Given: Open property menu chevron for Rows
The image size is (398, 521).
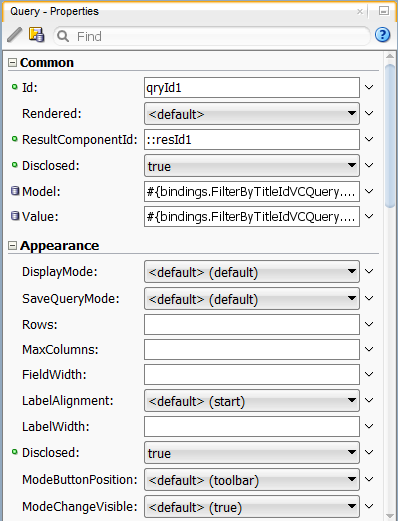Looking at the screenshot, I should [x=369, y=324].
